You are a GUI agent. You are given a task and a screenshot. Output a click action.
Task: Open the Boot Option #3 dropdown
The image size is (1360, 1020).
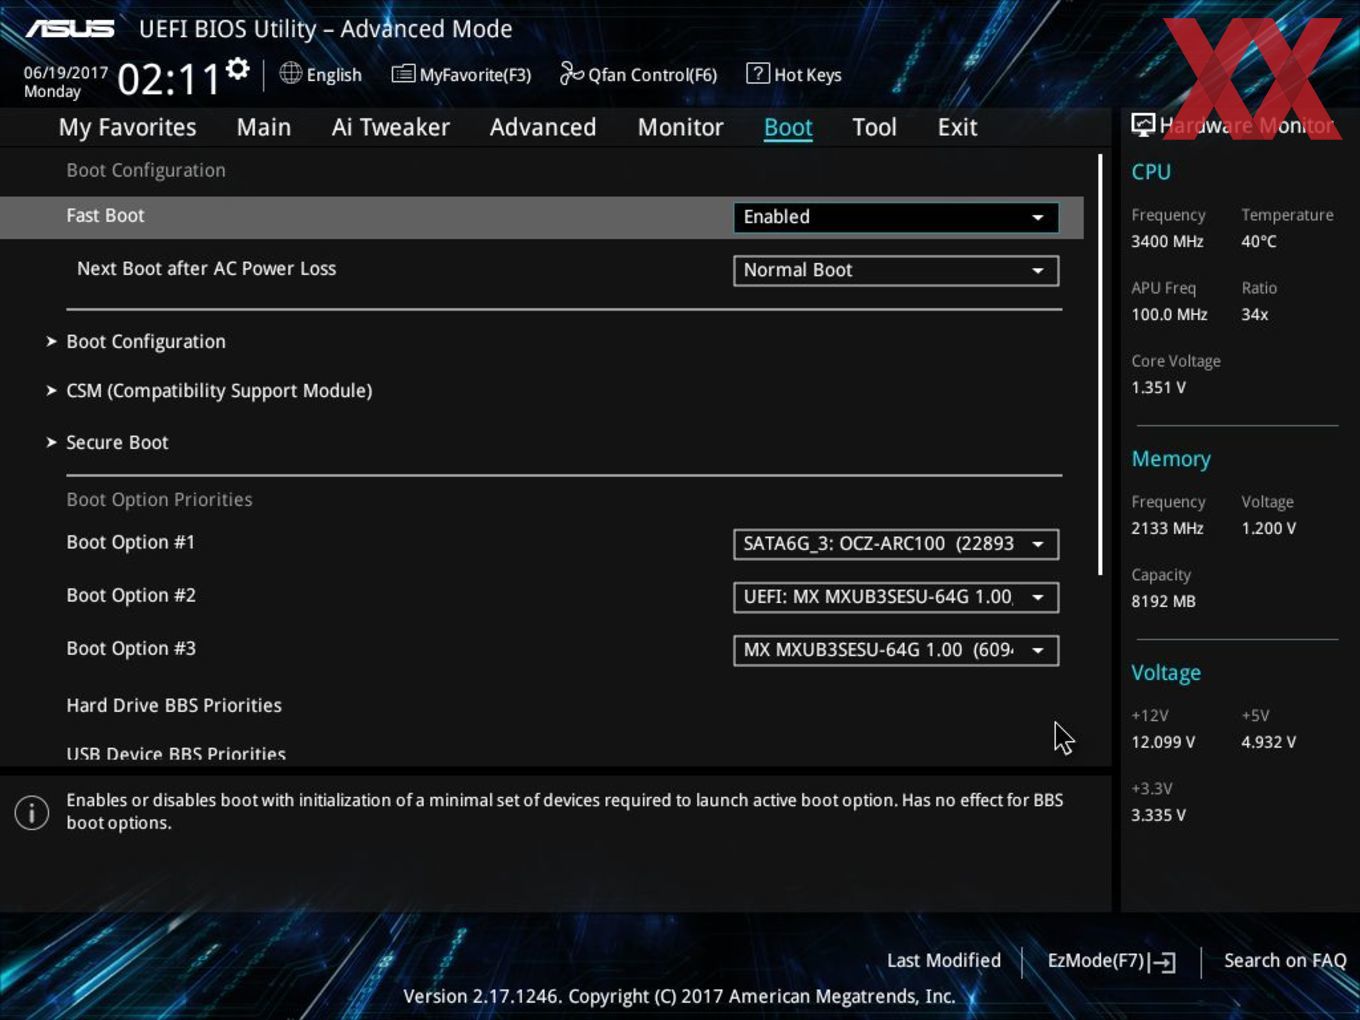click(x=896, y=650)
